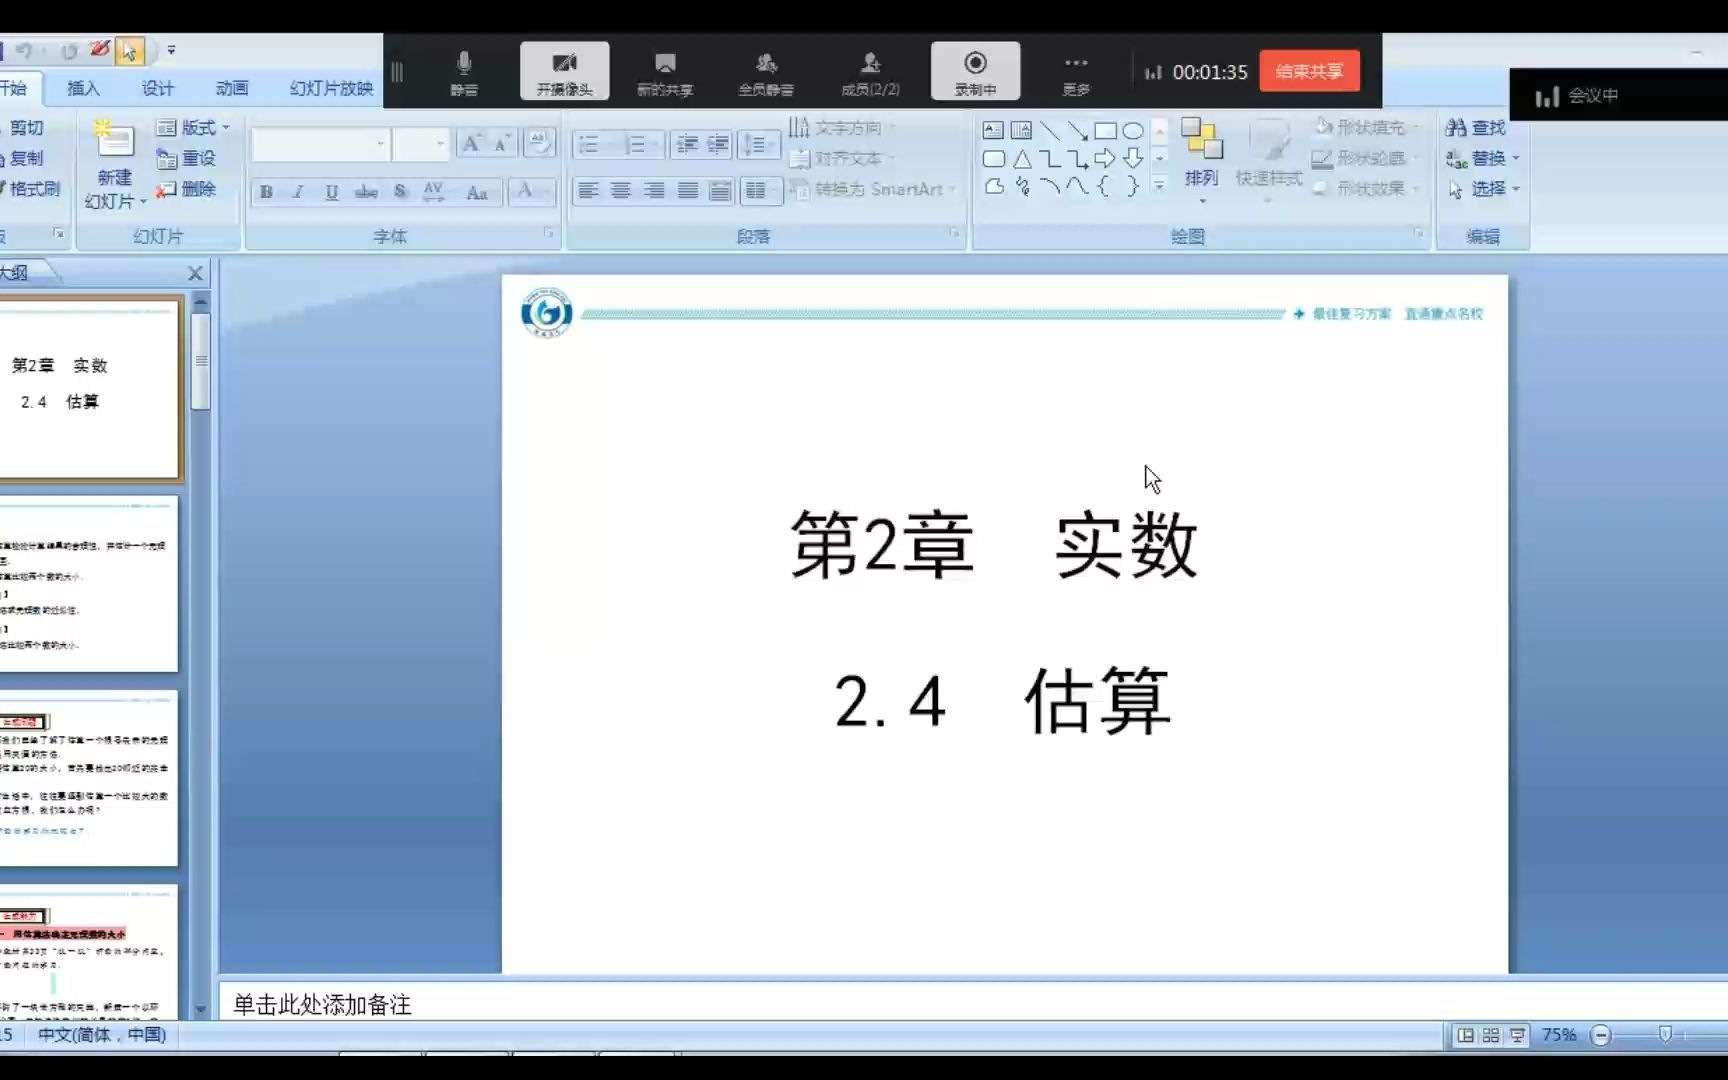Insert an oval shape from the shapes gallery
The width and height of the screenshot is (1728, 1080).
[x=1133, y=130]
